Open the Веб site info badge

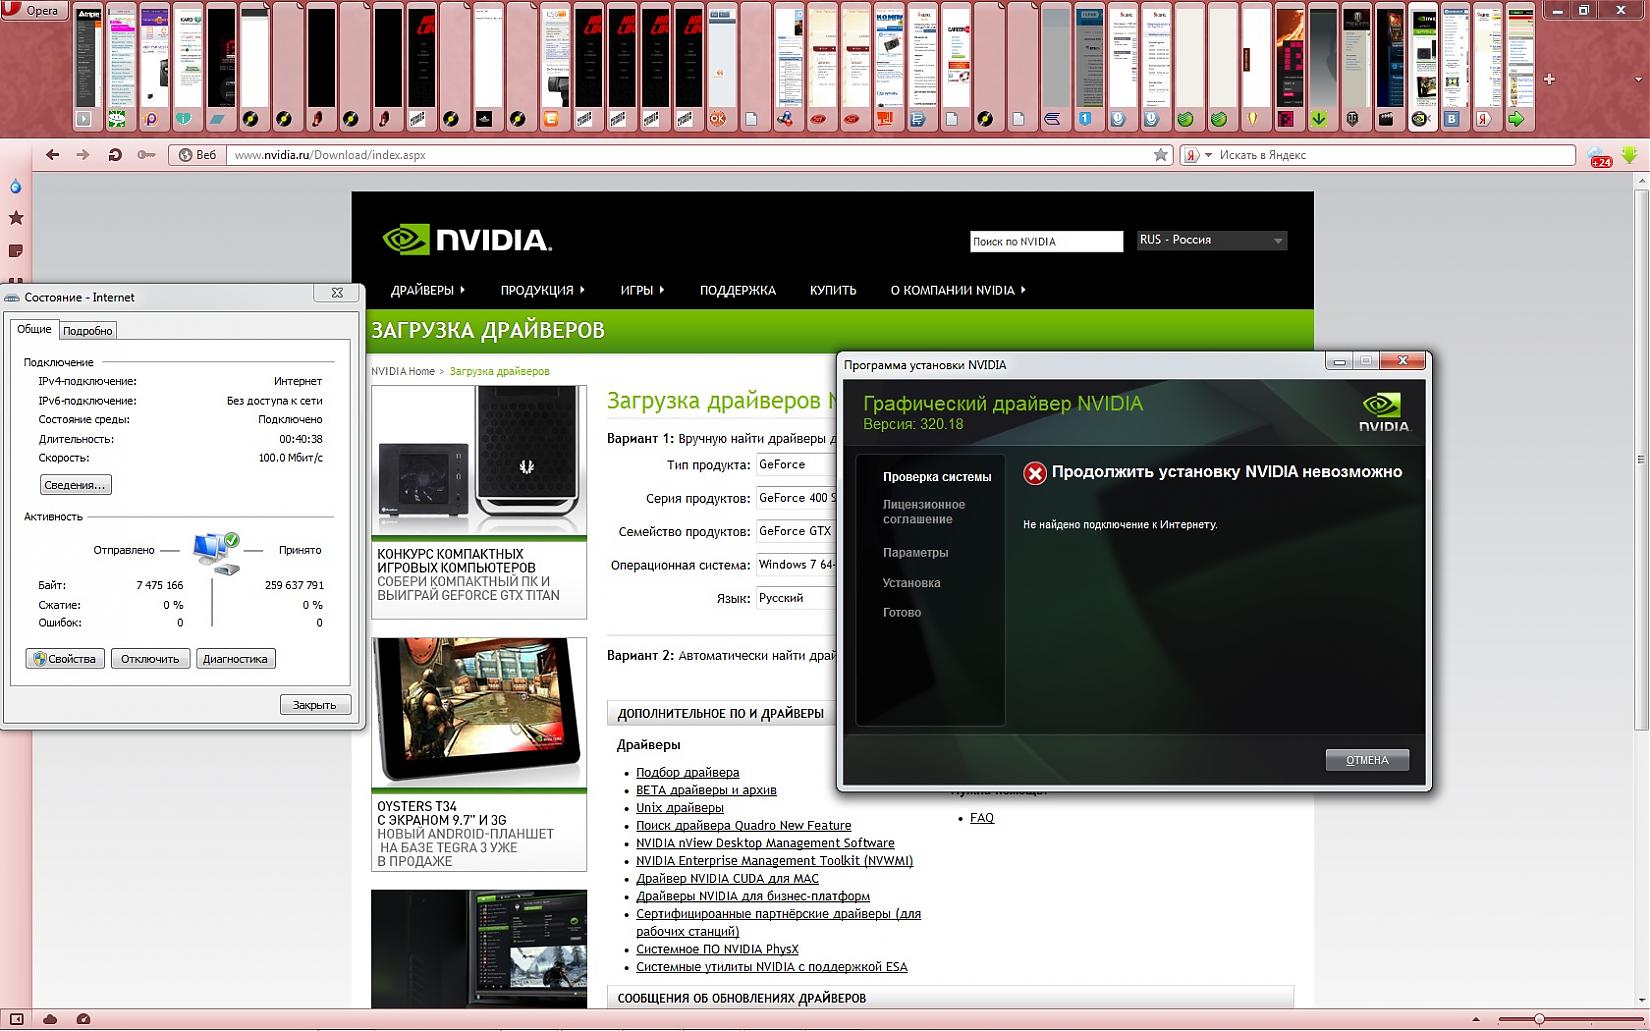point(197,155)
